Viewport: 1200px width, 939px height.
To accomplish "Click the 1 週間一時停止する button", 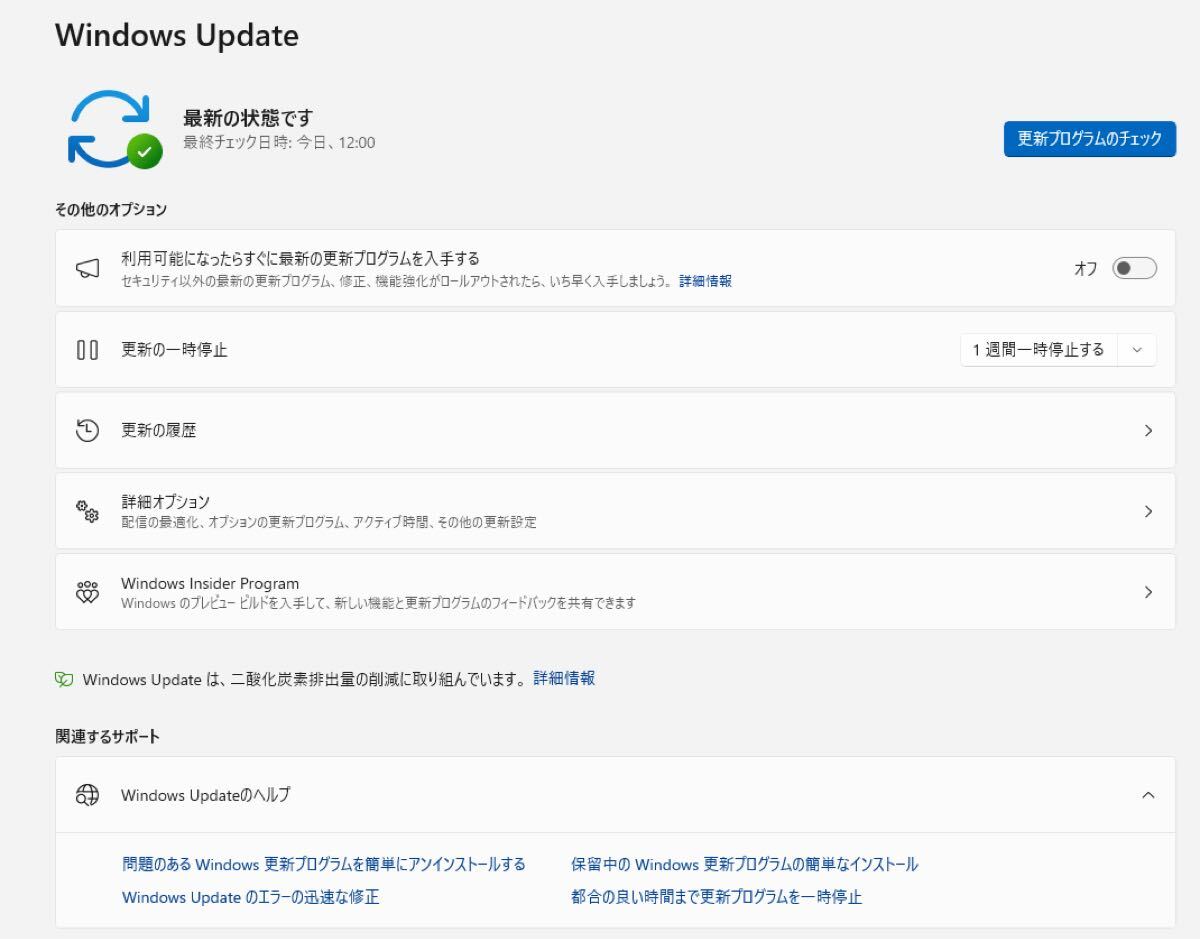I will [x=1039, y=350].
